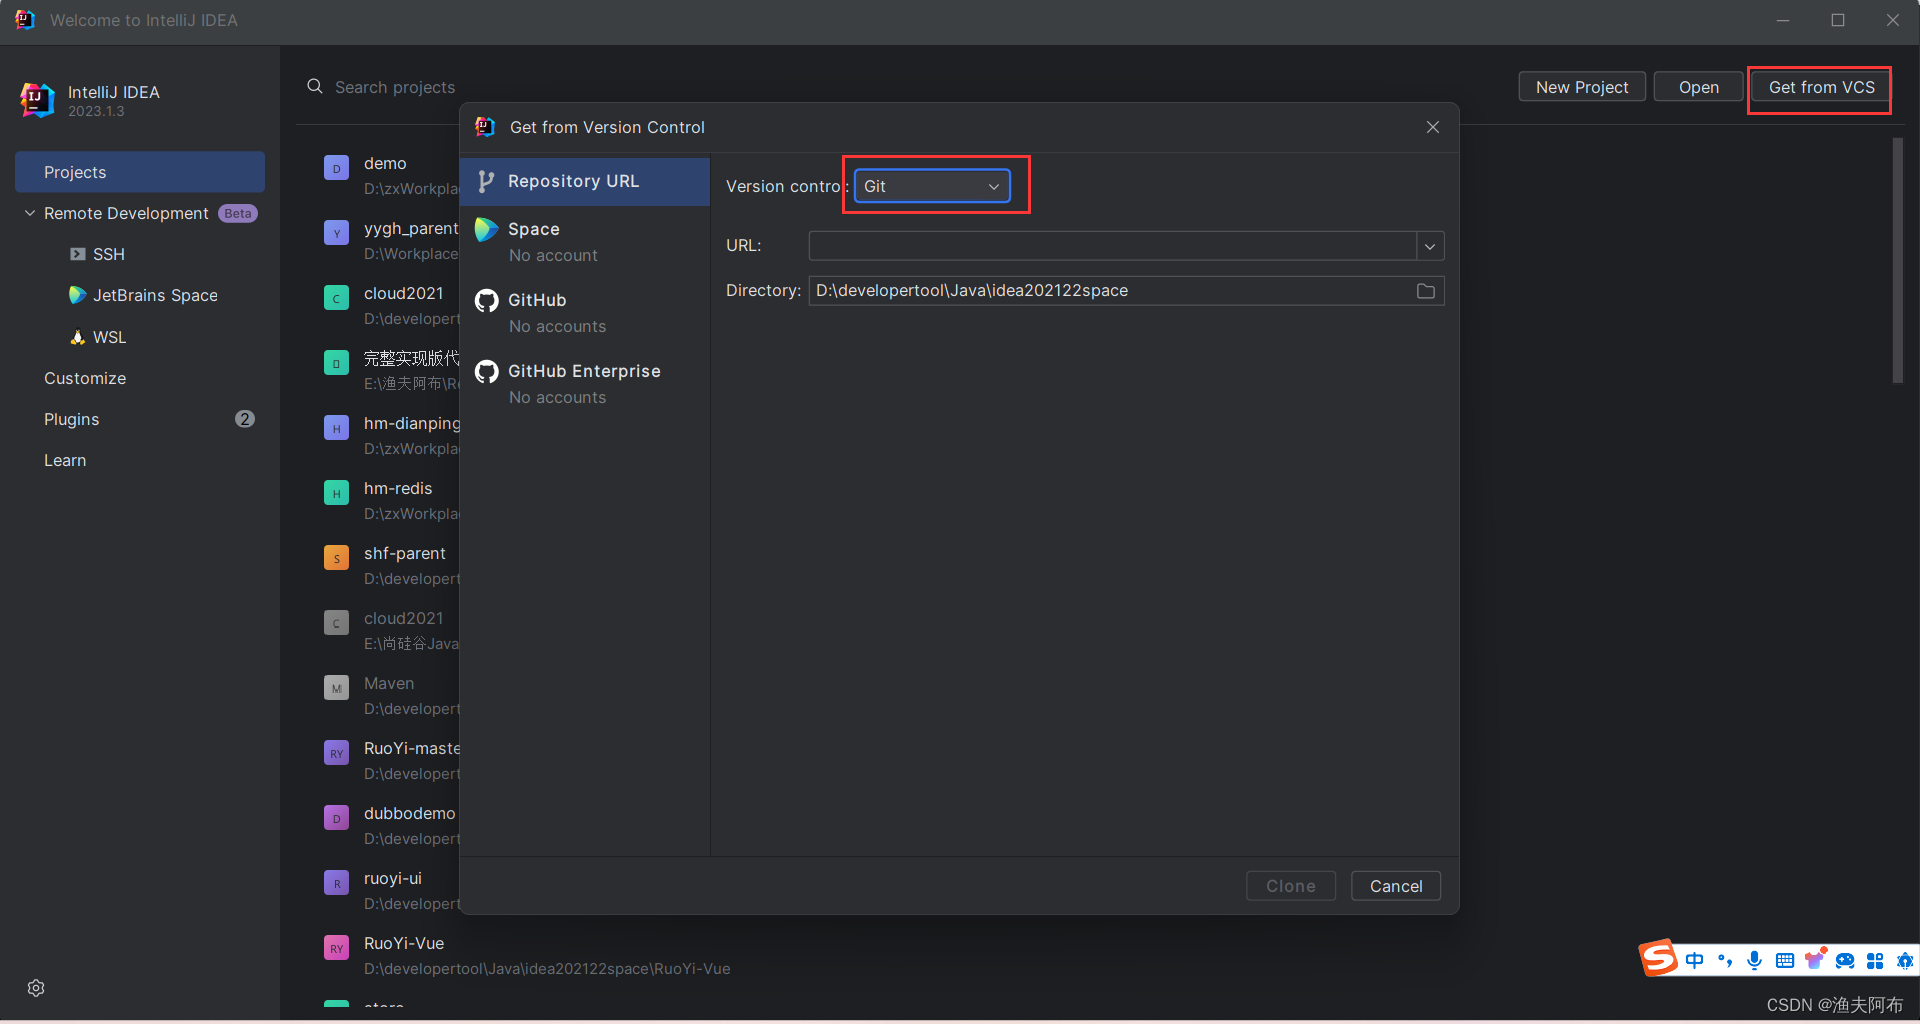Click the GitHub octocat icon
This screenshot has height=1024, width=1920.
coord(487,300)
